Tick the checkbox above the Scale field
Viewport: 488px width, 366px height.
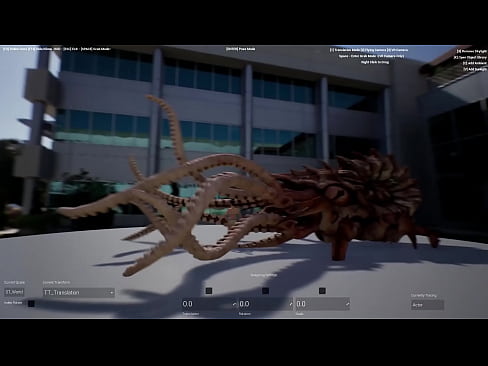tap(322, 291)
